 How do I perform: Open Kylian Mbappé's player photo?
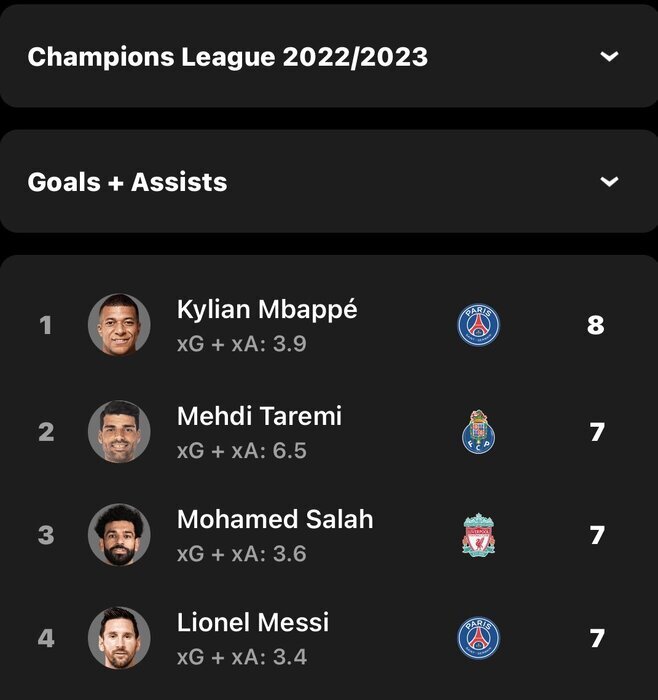[119, 325]
